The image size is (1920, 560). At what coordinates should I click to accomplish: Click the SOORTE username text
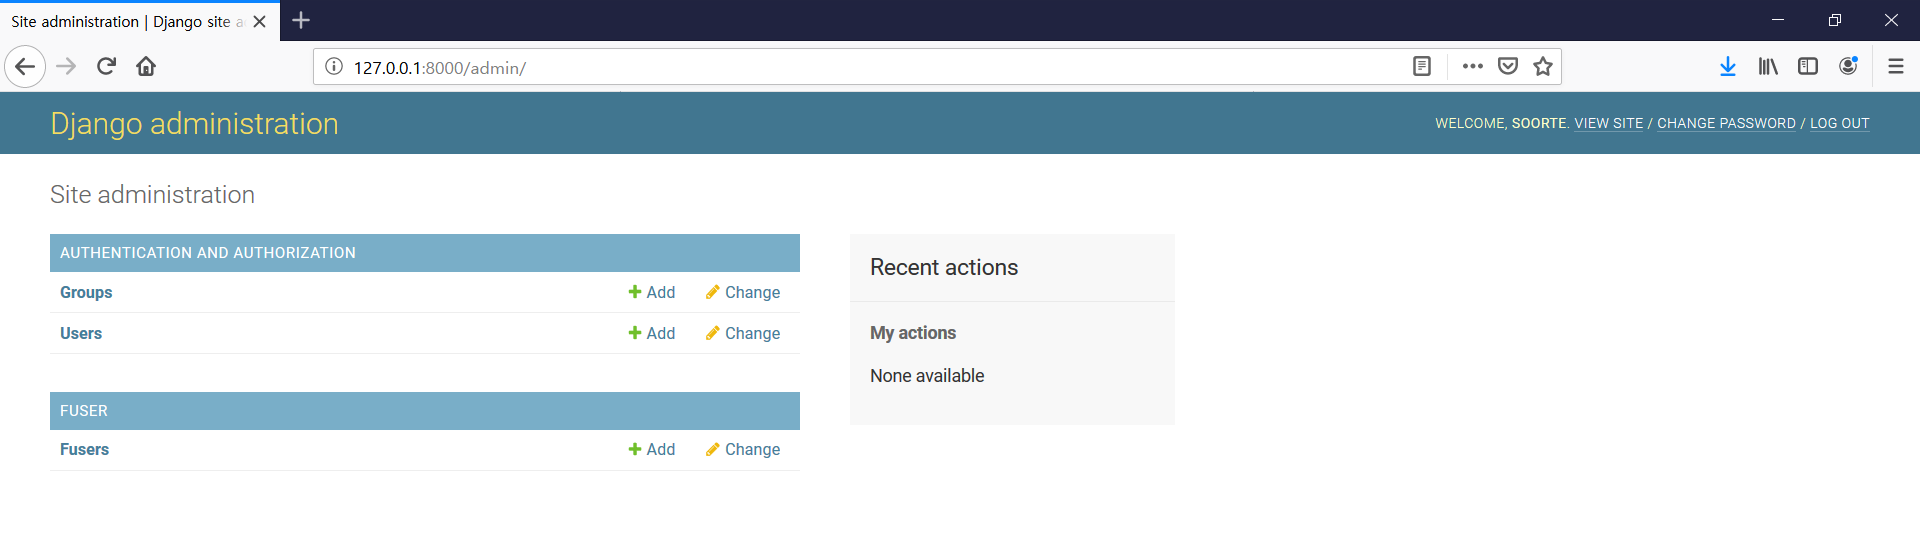click(x=1539, y=123)
